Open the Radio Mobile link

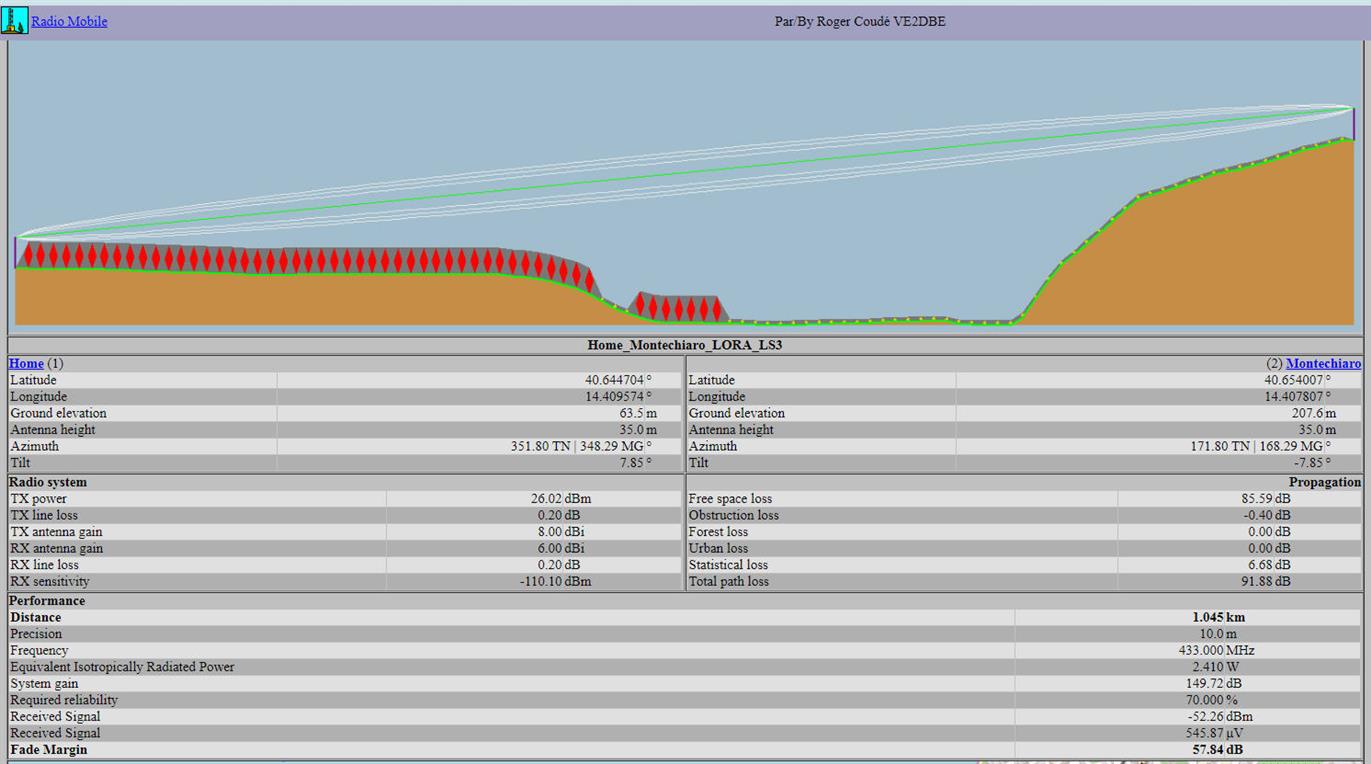pyautogui.click(x=69, y=21)
